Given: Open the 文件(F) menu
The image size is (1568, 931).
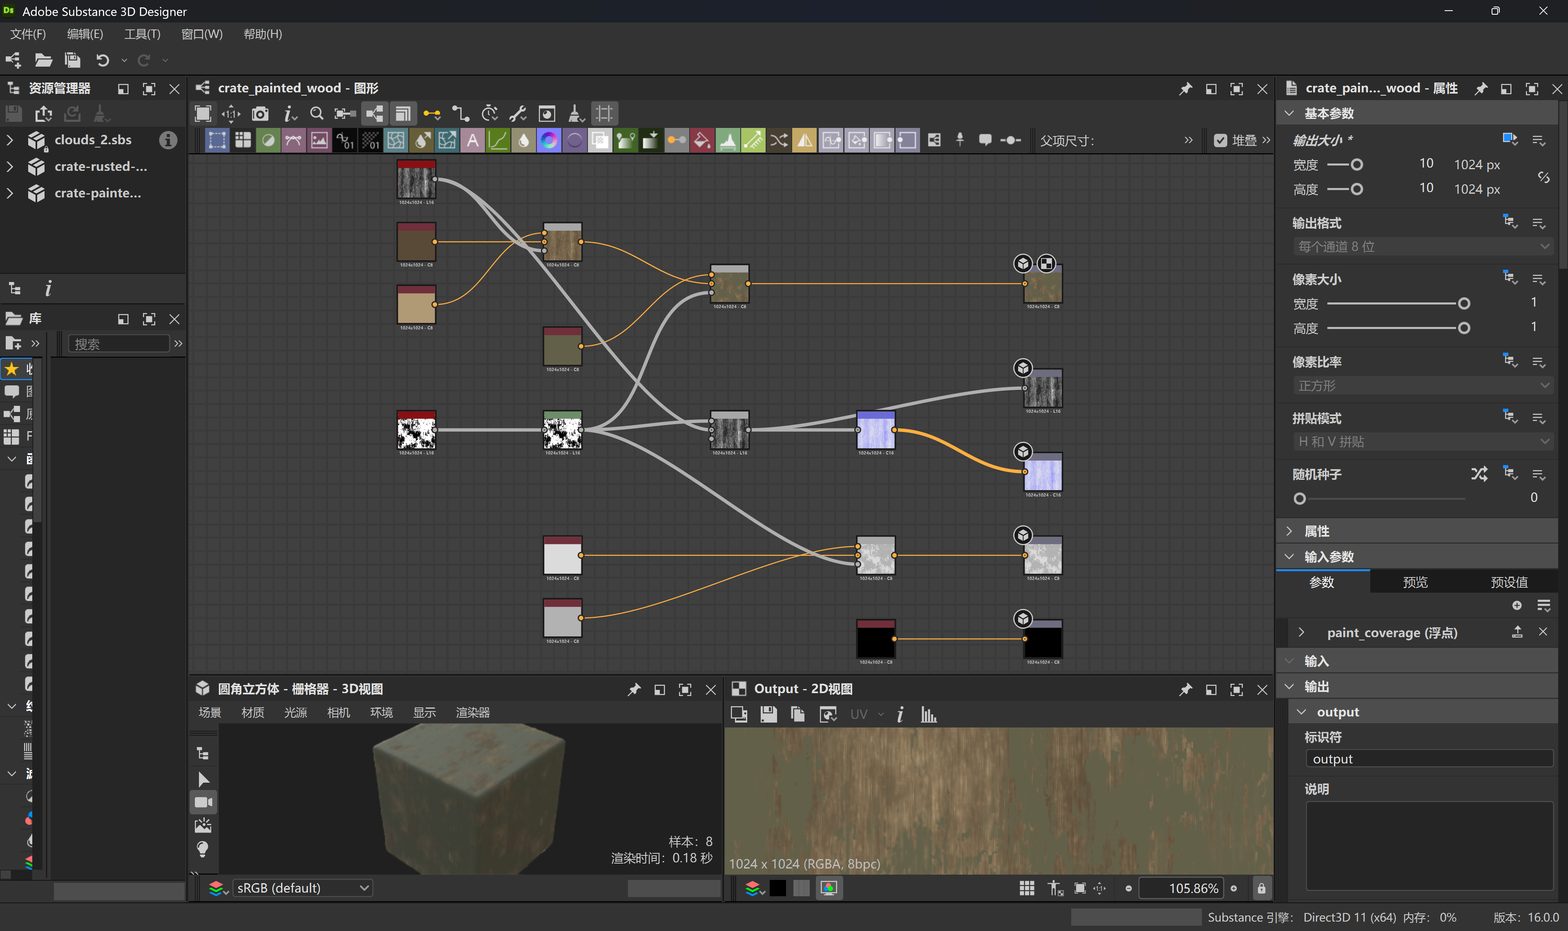Looking at the screenshot, I should pyautogui.click(x=28, y=34).
